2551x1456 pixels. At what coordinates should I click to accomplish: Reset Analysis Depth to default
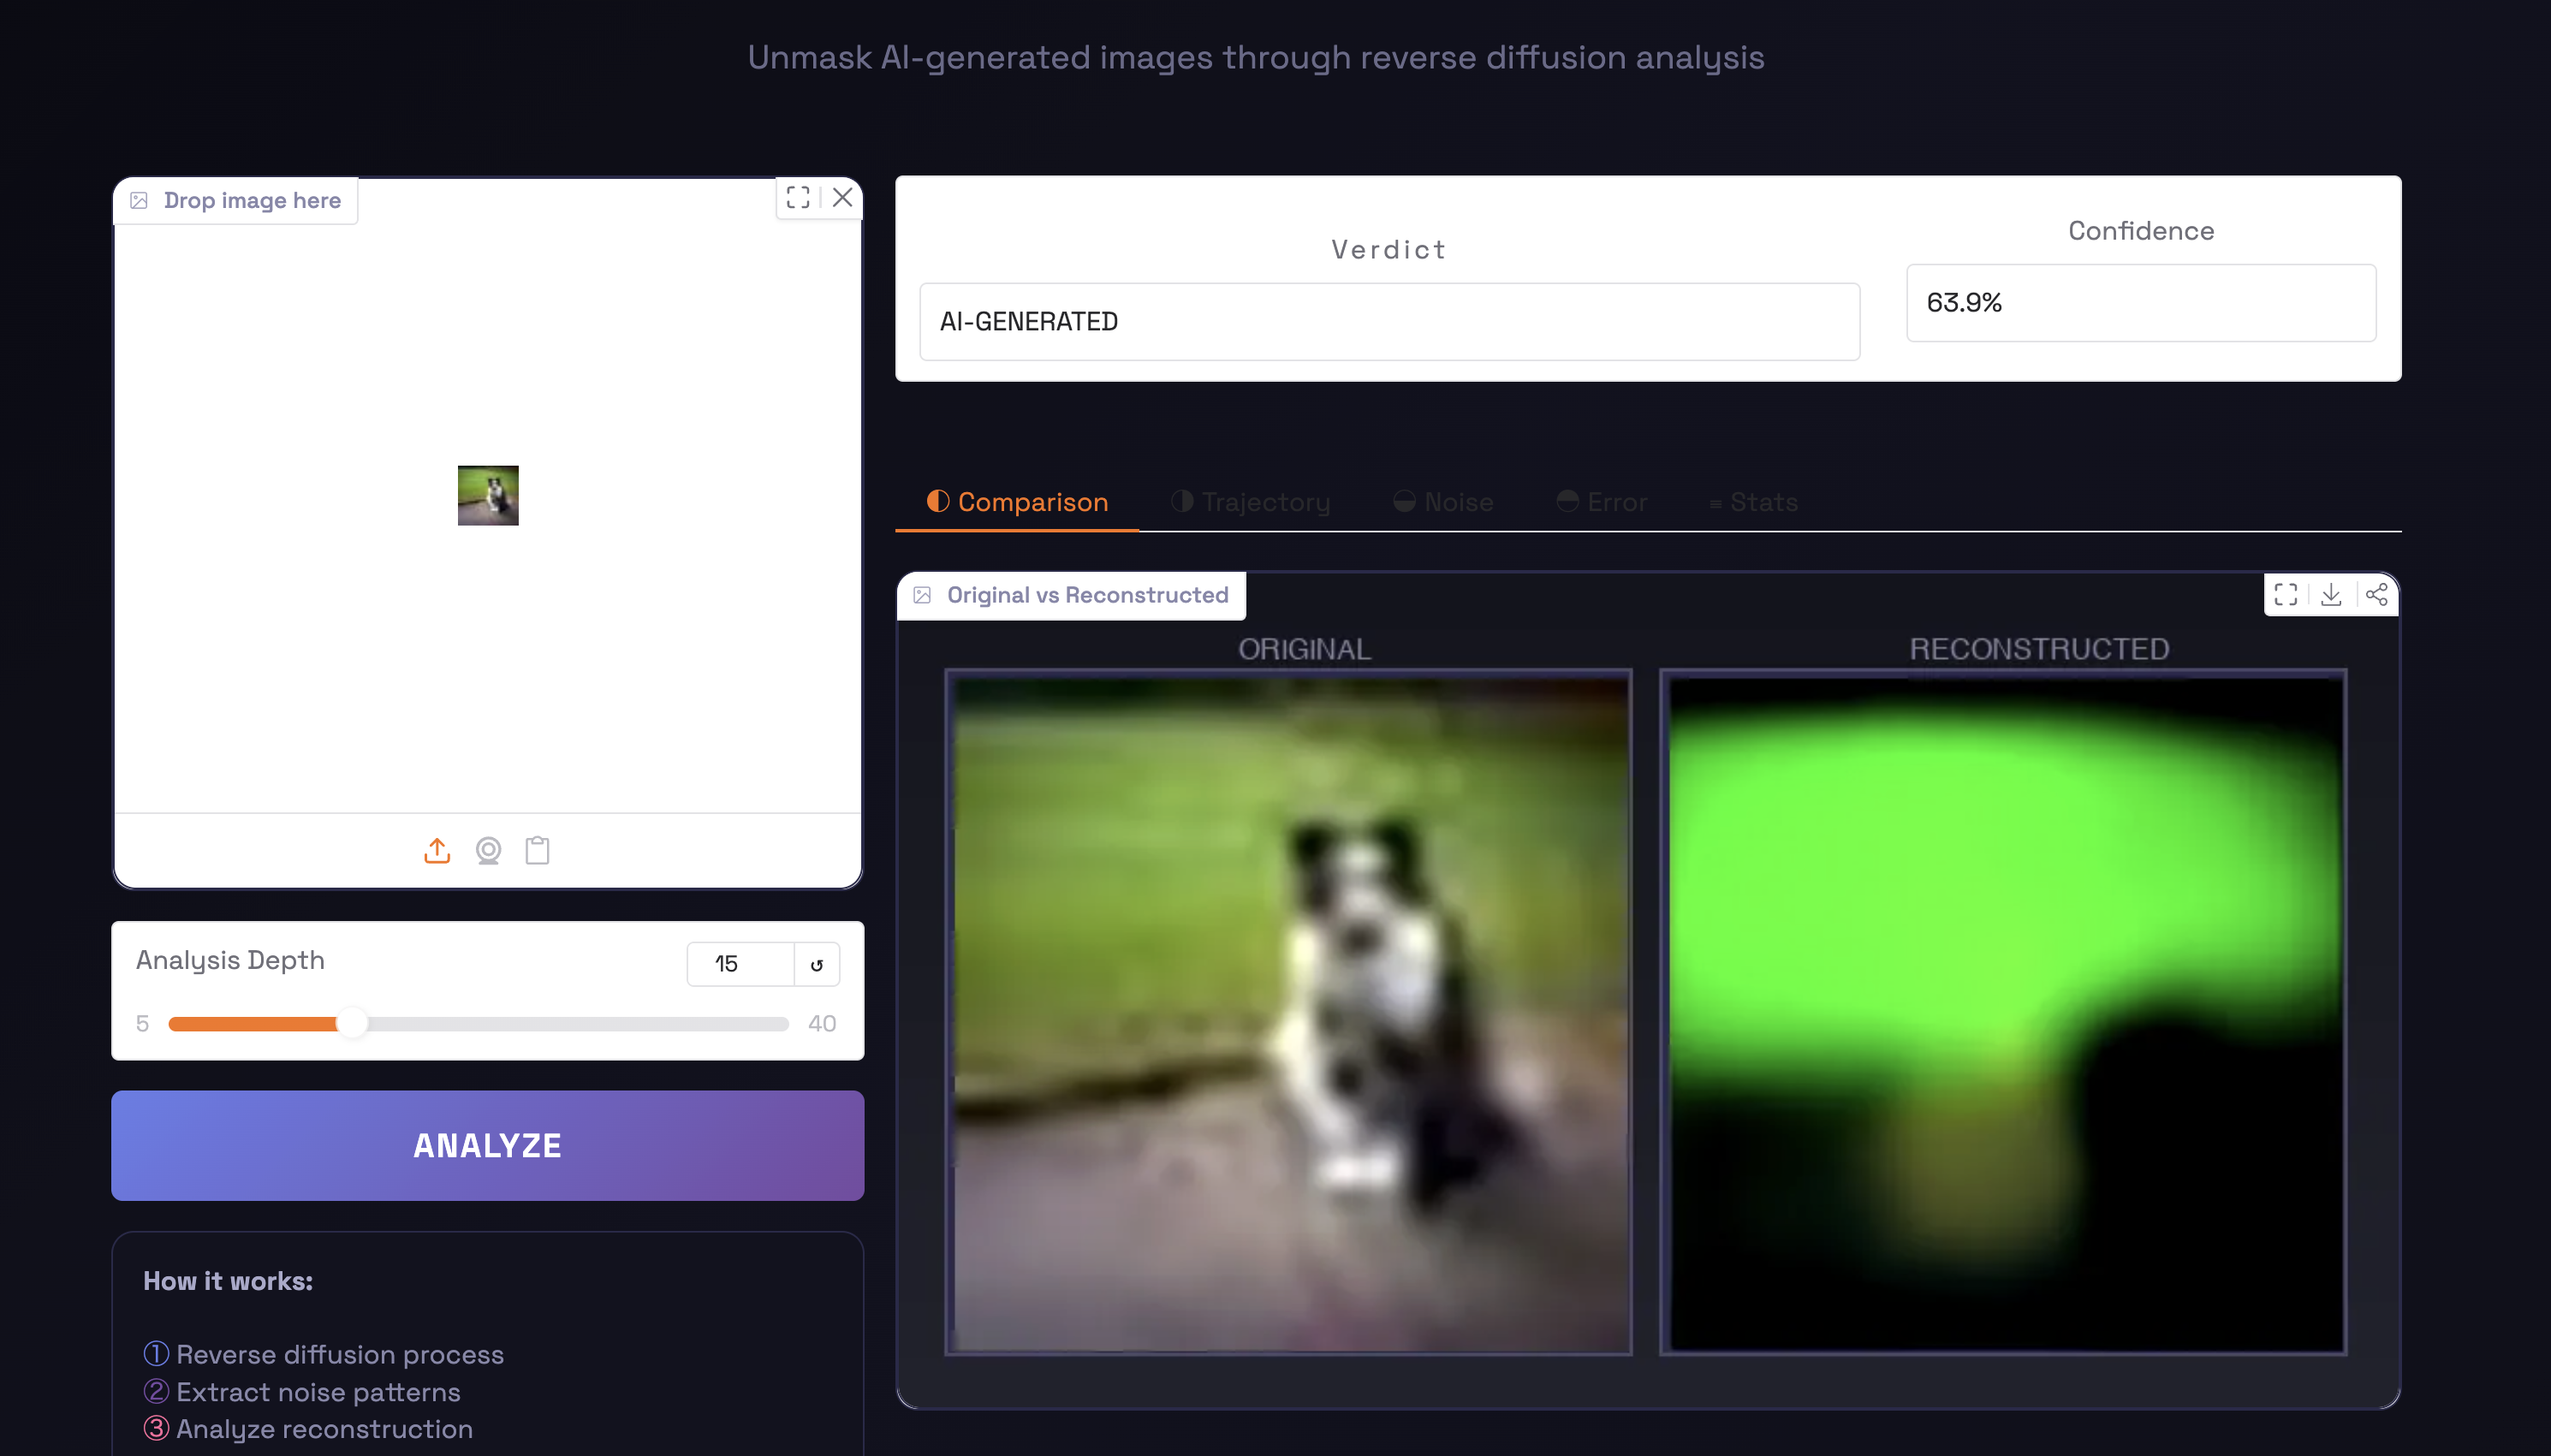coord(816,964)
